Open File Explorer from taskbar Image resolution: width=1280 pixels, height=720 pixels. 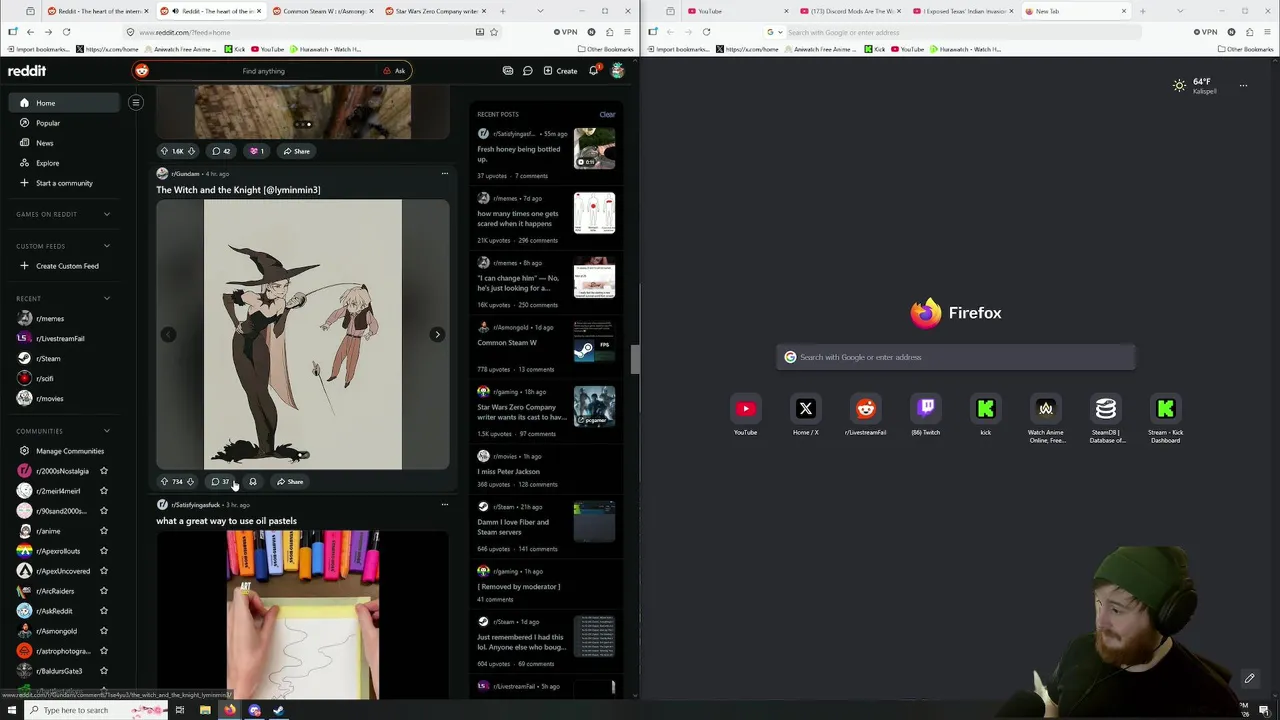[x=205, y=710]
